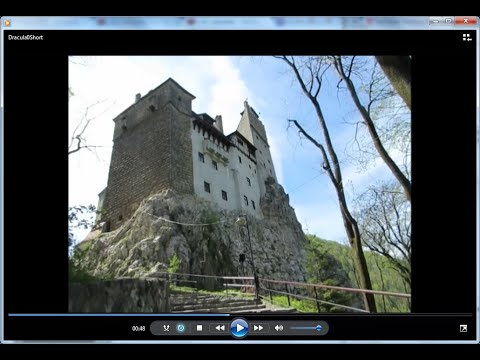Click the castle video image
The height and width of the screenshot is (360, 480).
240,184
